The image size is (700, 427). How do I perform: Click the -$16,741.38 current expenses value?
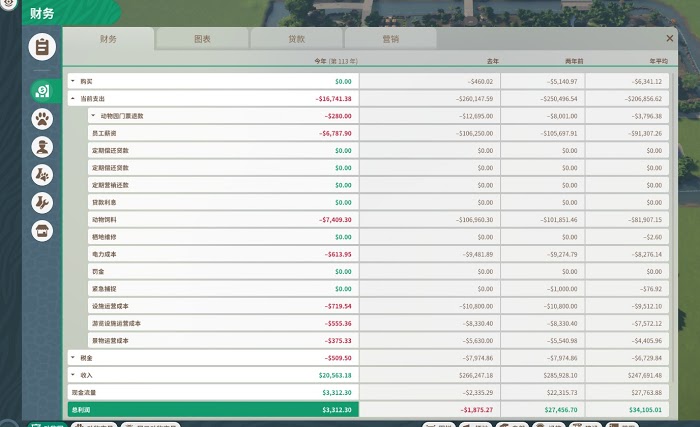[333, 99]
